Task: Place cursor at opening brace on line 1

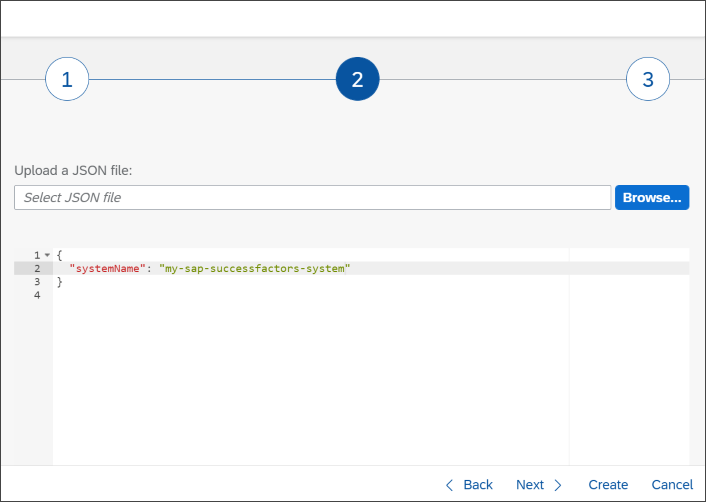Action: (59, 255)
